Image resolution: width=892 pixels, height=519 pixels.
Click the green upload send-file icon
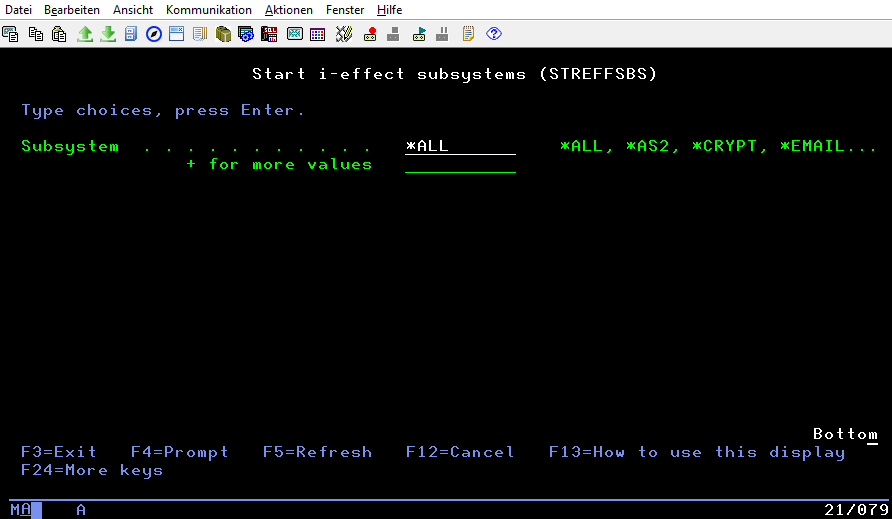[x=85, y=34]
